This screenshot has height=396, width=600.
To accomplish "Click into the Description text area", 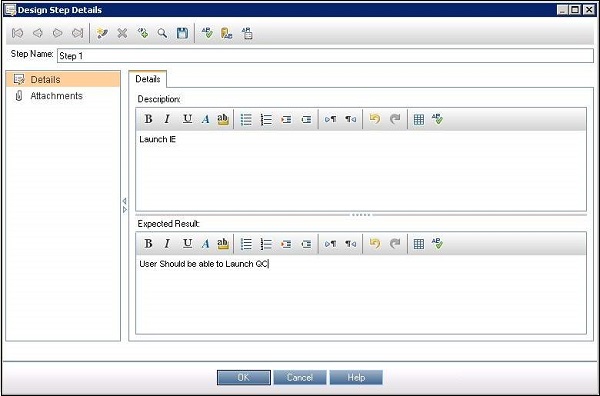I will pyautogui.click(x=361, y=171).
